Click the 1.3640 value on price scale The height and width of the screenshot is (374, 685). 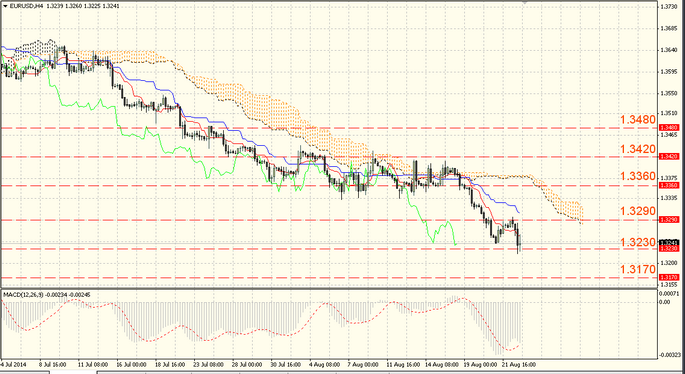coord(668,49)
